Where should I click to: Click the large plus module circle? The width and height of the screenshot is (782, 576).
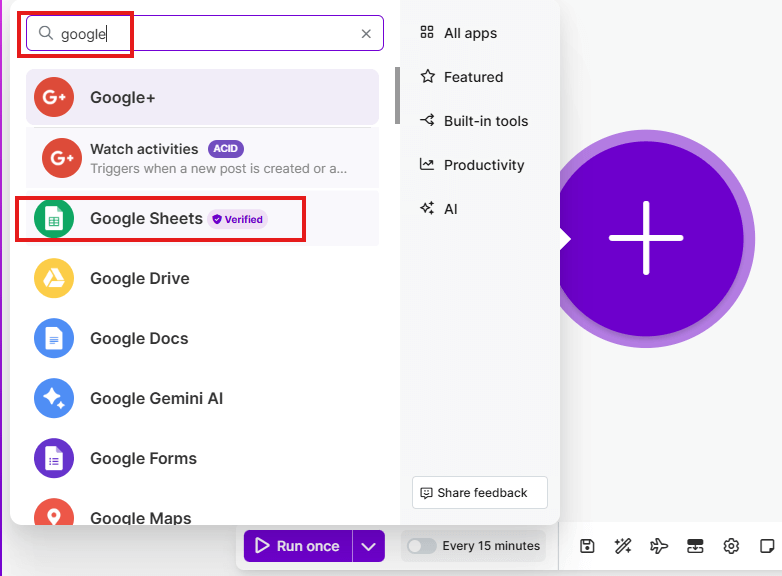click(x=646, y=238)
